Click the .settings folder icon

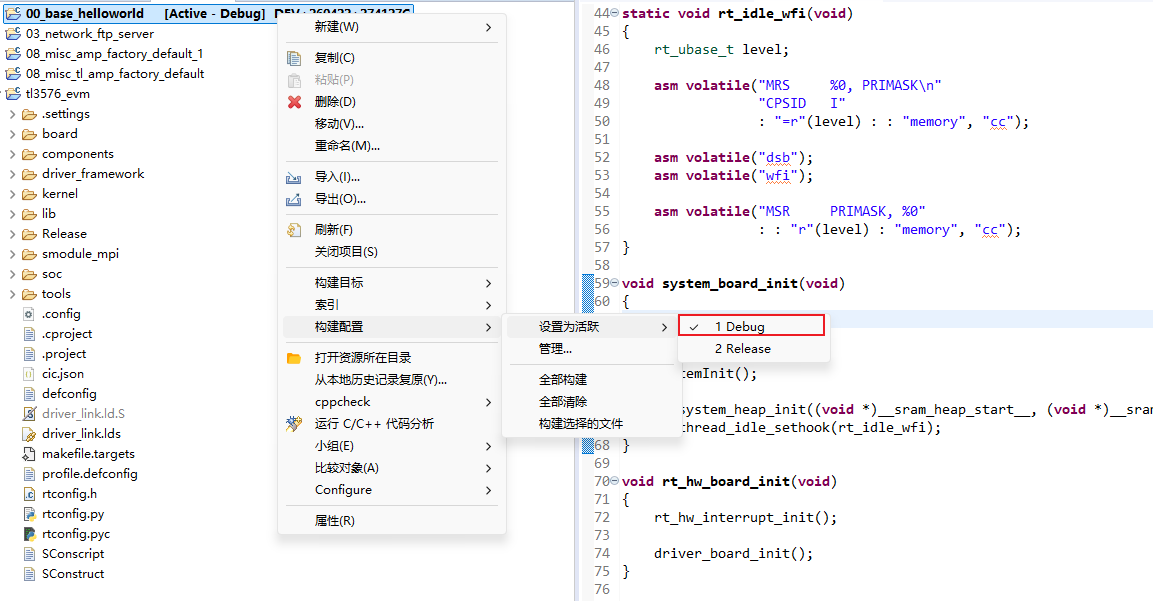click(29, 114)
